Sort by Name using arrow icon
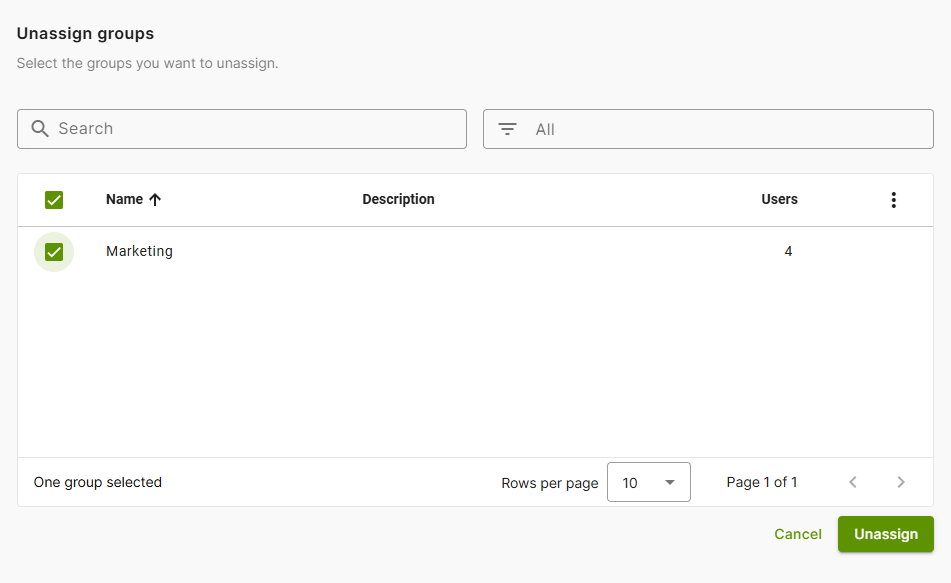 155,200
